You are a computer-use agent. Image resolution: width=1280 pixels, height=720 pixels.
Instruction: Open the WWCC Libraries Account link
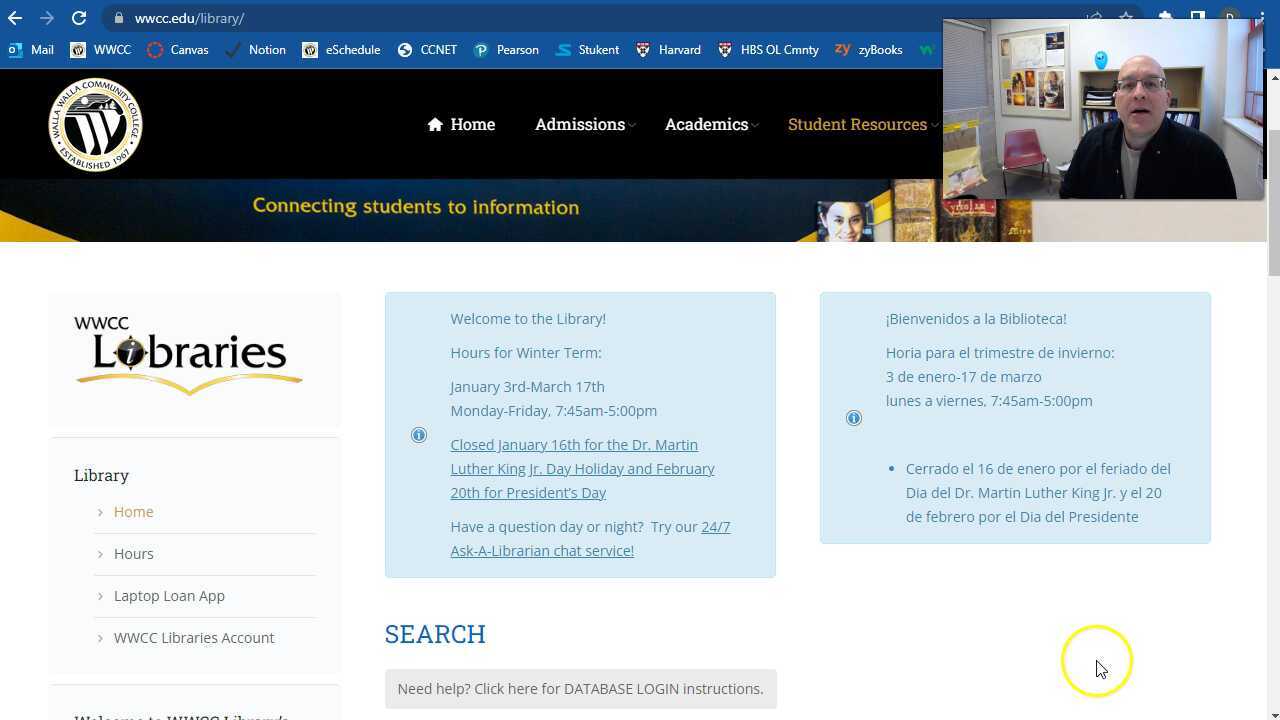(194, 638)
